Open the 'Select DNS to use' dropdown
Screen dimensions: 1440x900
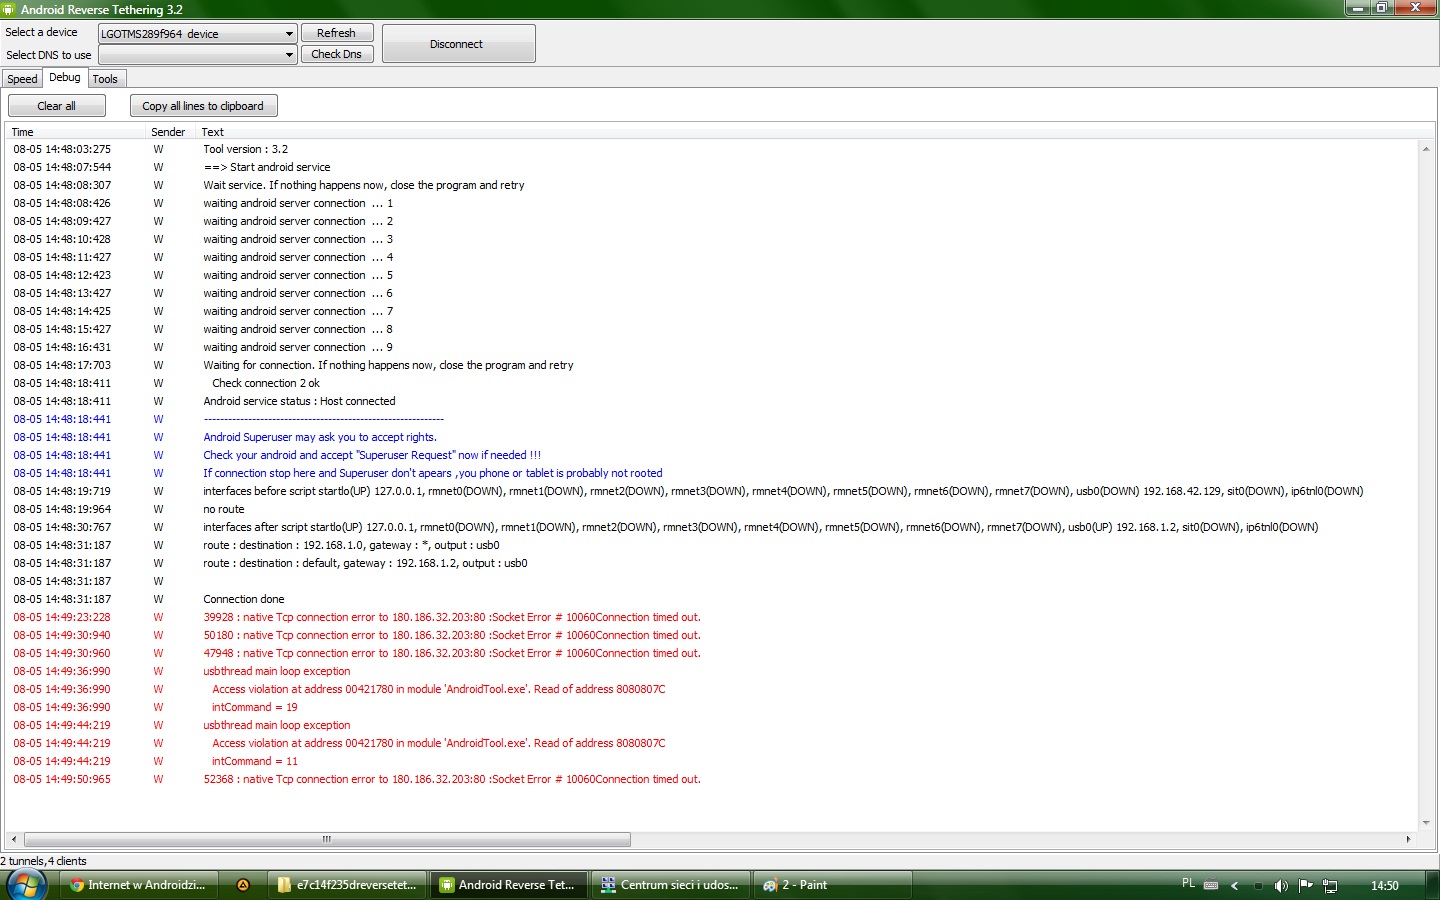pyautogui.click(x=197, y=54)
